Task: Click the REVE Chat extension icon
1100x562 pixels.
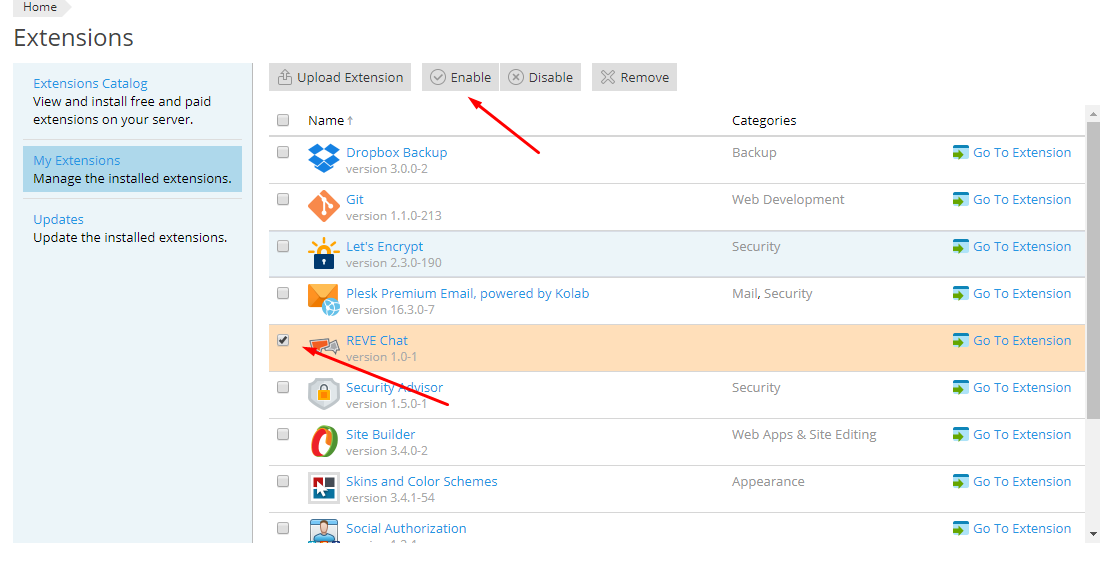Action: [325, 347]
